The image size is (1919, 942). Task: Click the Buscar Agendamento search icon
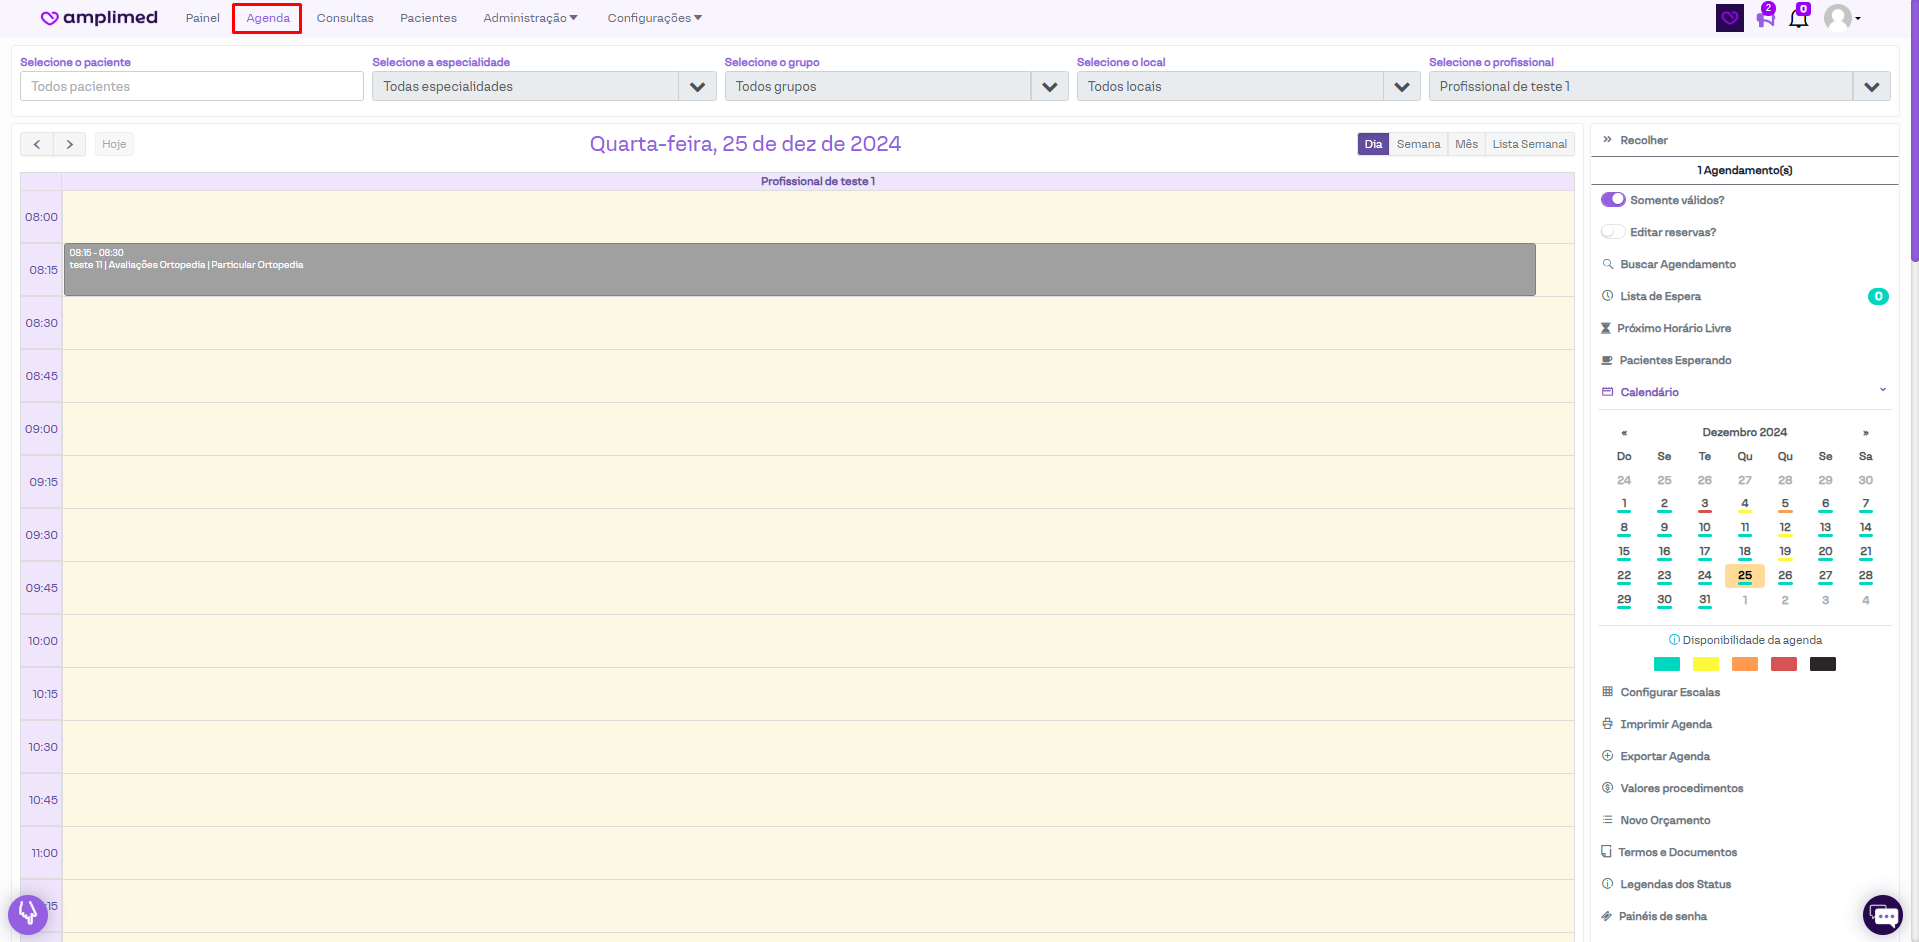pos(1607,264)
